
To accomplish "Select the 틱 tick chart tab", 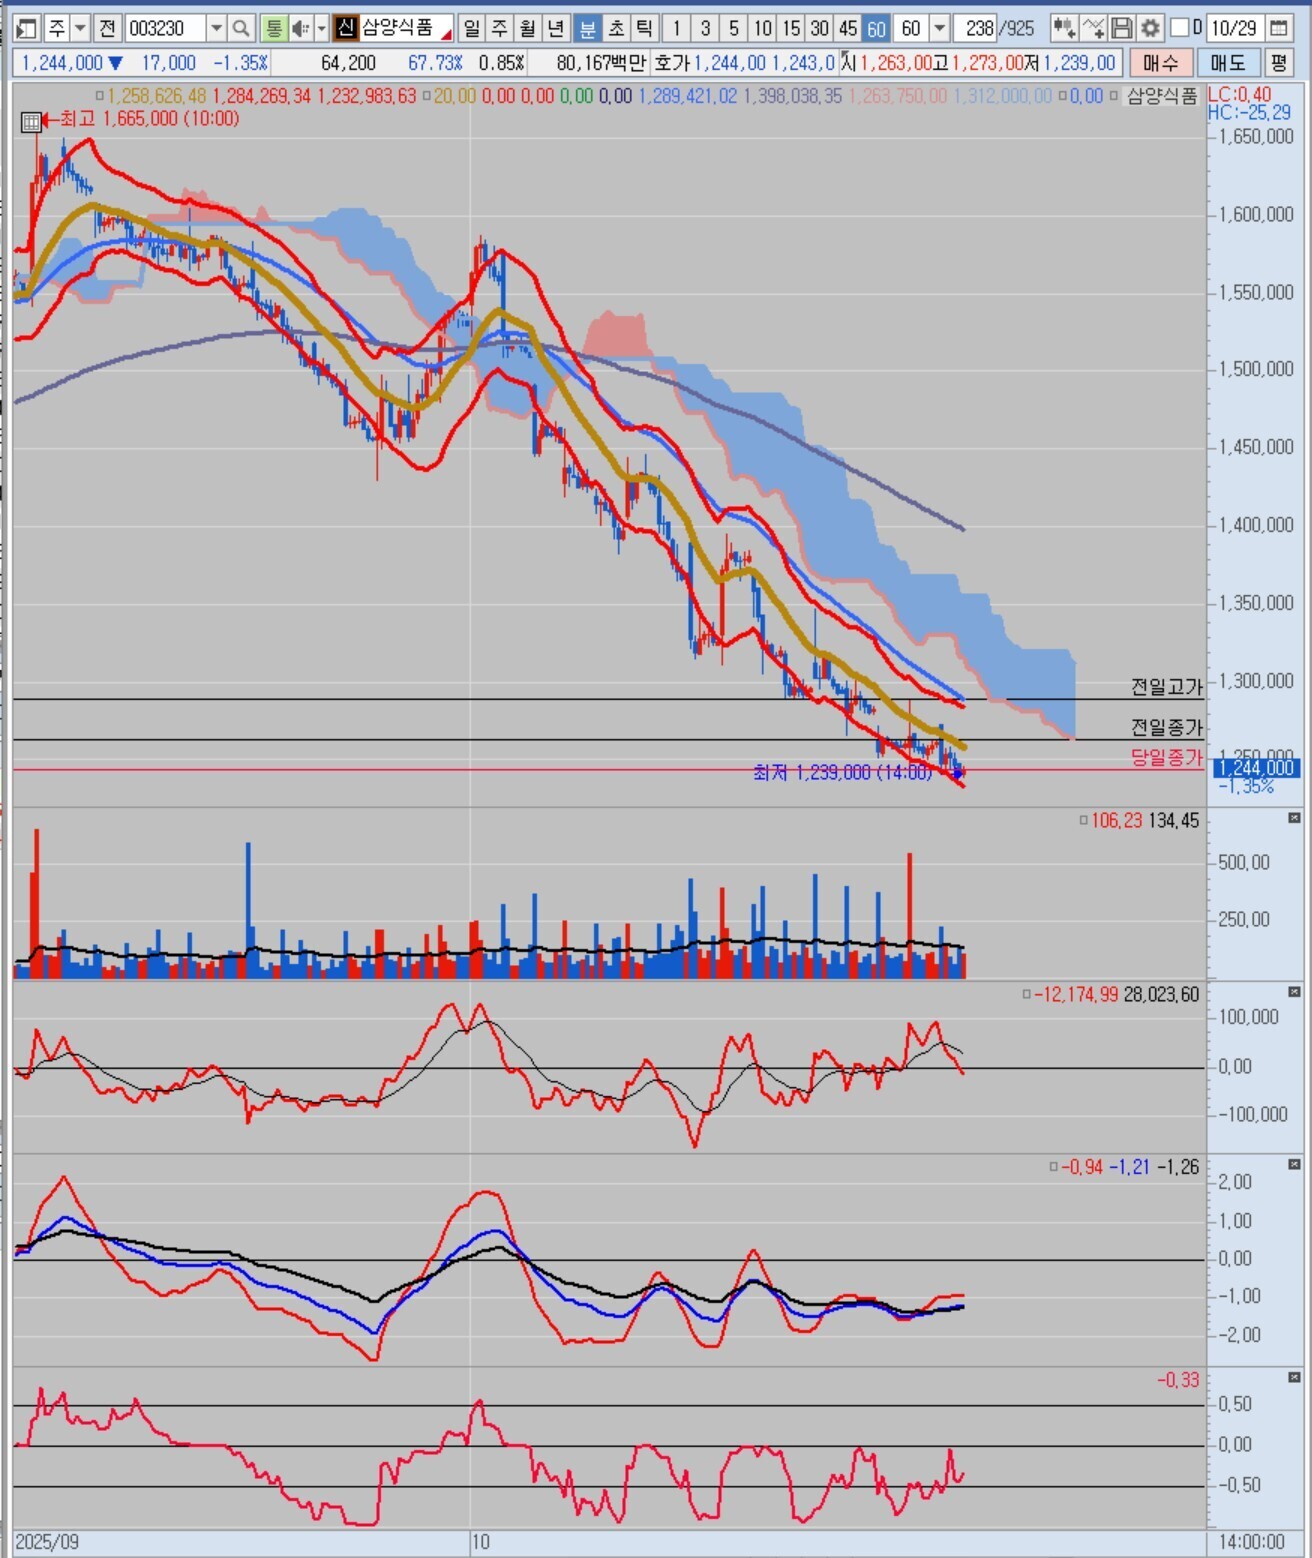I will [644, 28].
